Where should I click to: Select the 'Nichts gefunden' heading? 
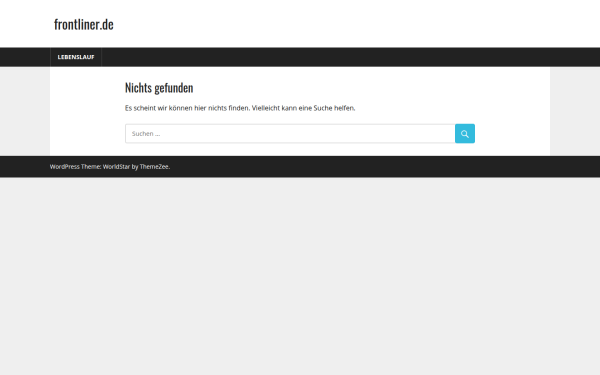click(159, 88)
